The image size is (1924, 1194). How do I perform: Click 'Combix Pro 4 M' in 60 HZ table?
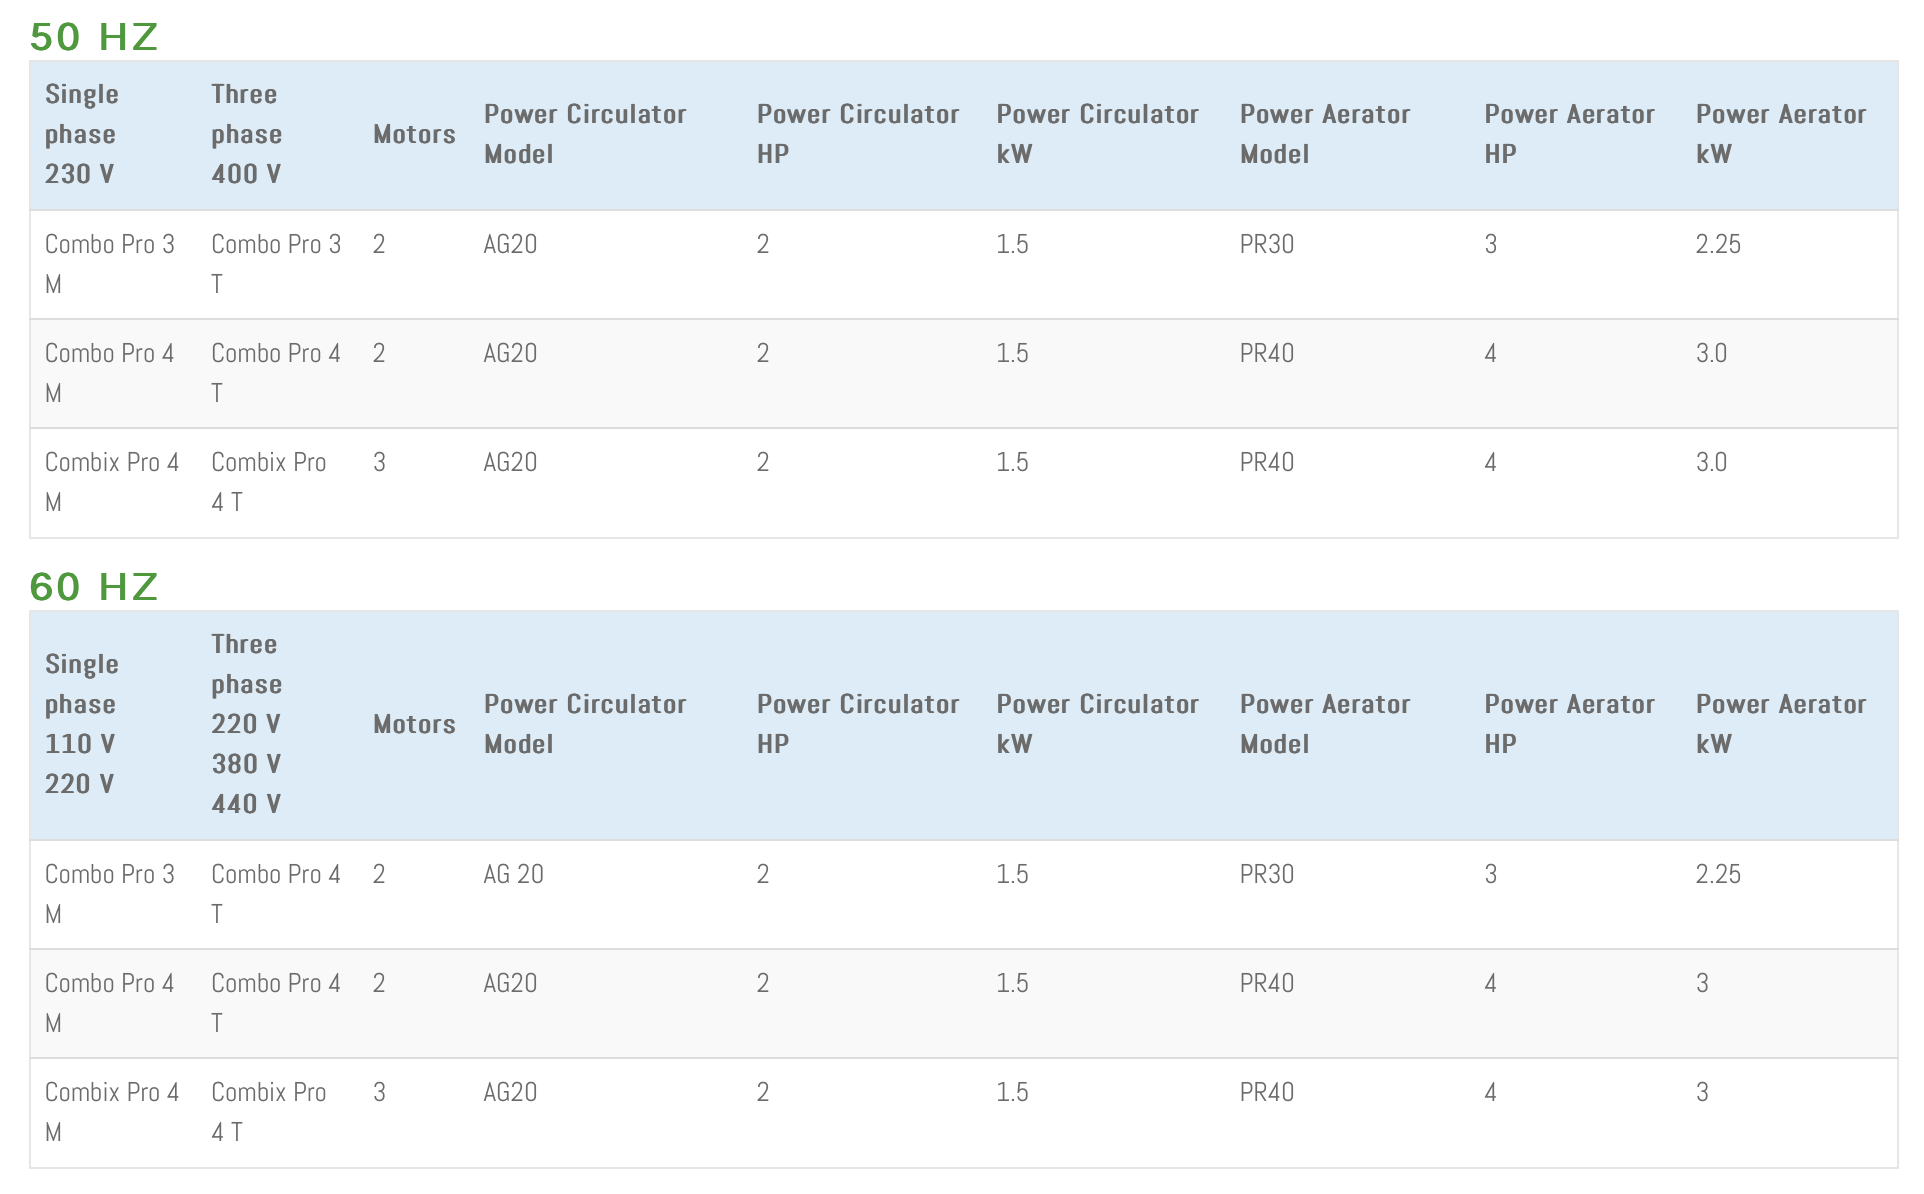[x=111, y=1112]
